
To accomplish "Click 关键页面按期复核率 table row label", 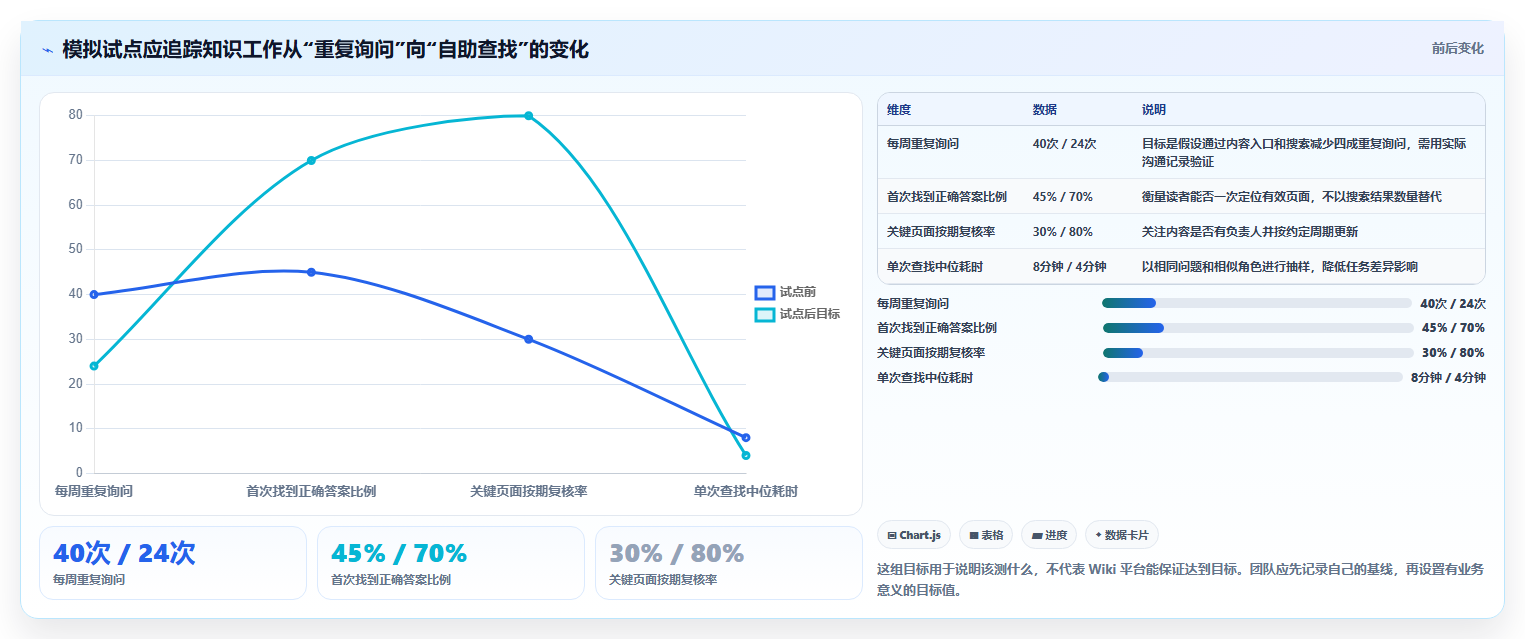I will point(941,232).
